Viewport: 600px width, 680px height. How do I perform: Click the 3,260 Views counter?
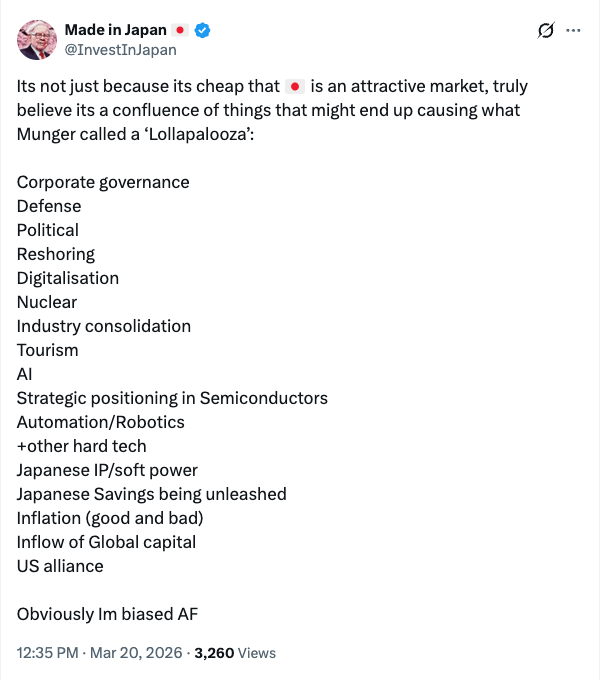tap(234, 652)
